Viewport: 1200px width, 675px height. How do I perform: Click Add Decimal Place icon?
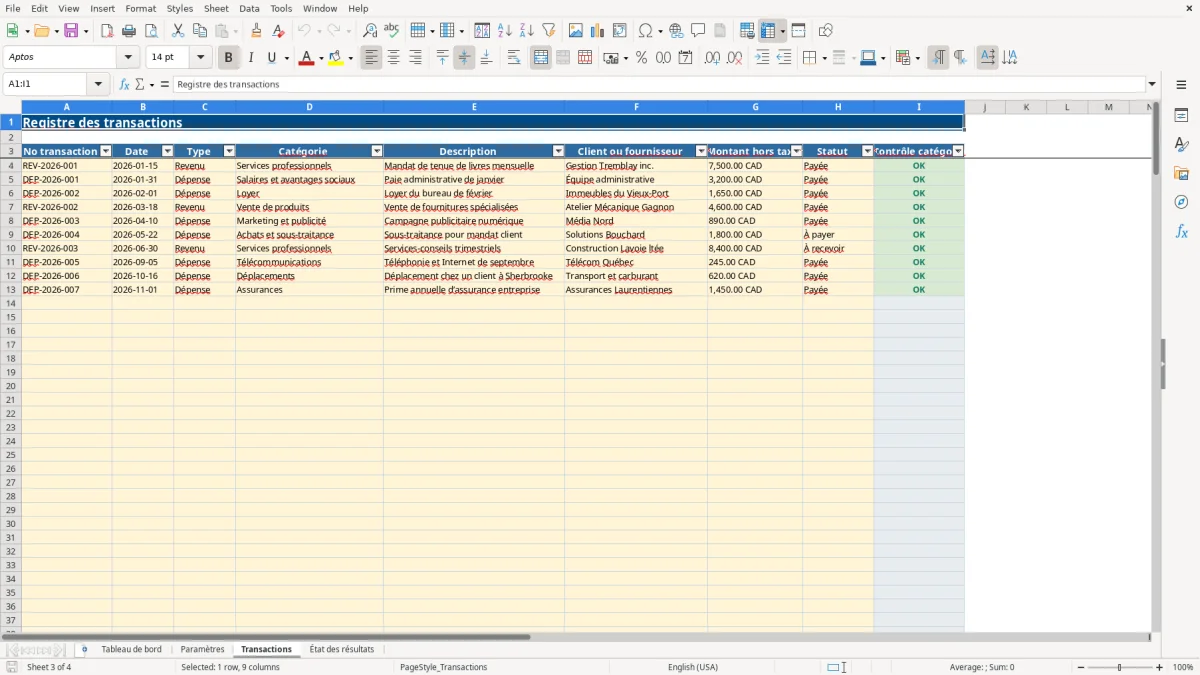tap(712, 58)
